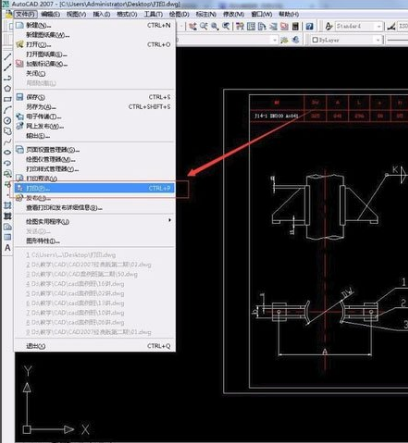Screen dimensions: 408x443
Task: Click the Pan Realtime toolbar icon
Action: click(x=192, y=26)
